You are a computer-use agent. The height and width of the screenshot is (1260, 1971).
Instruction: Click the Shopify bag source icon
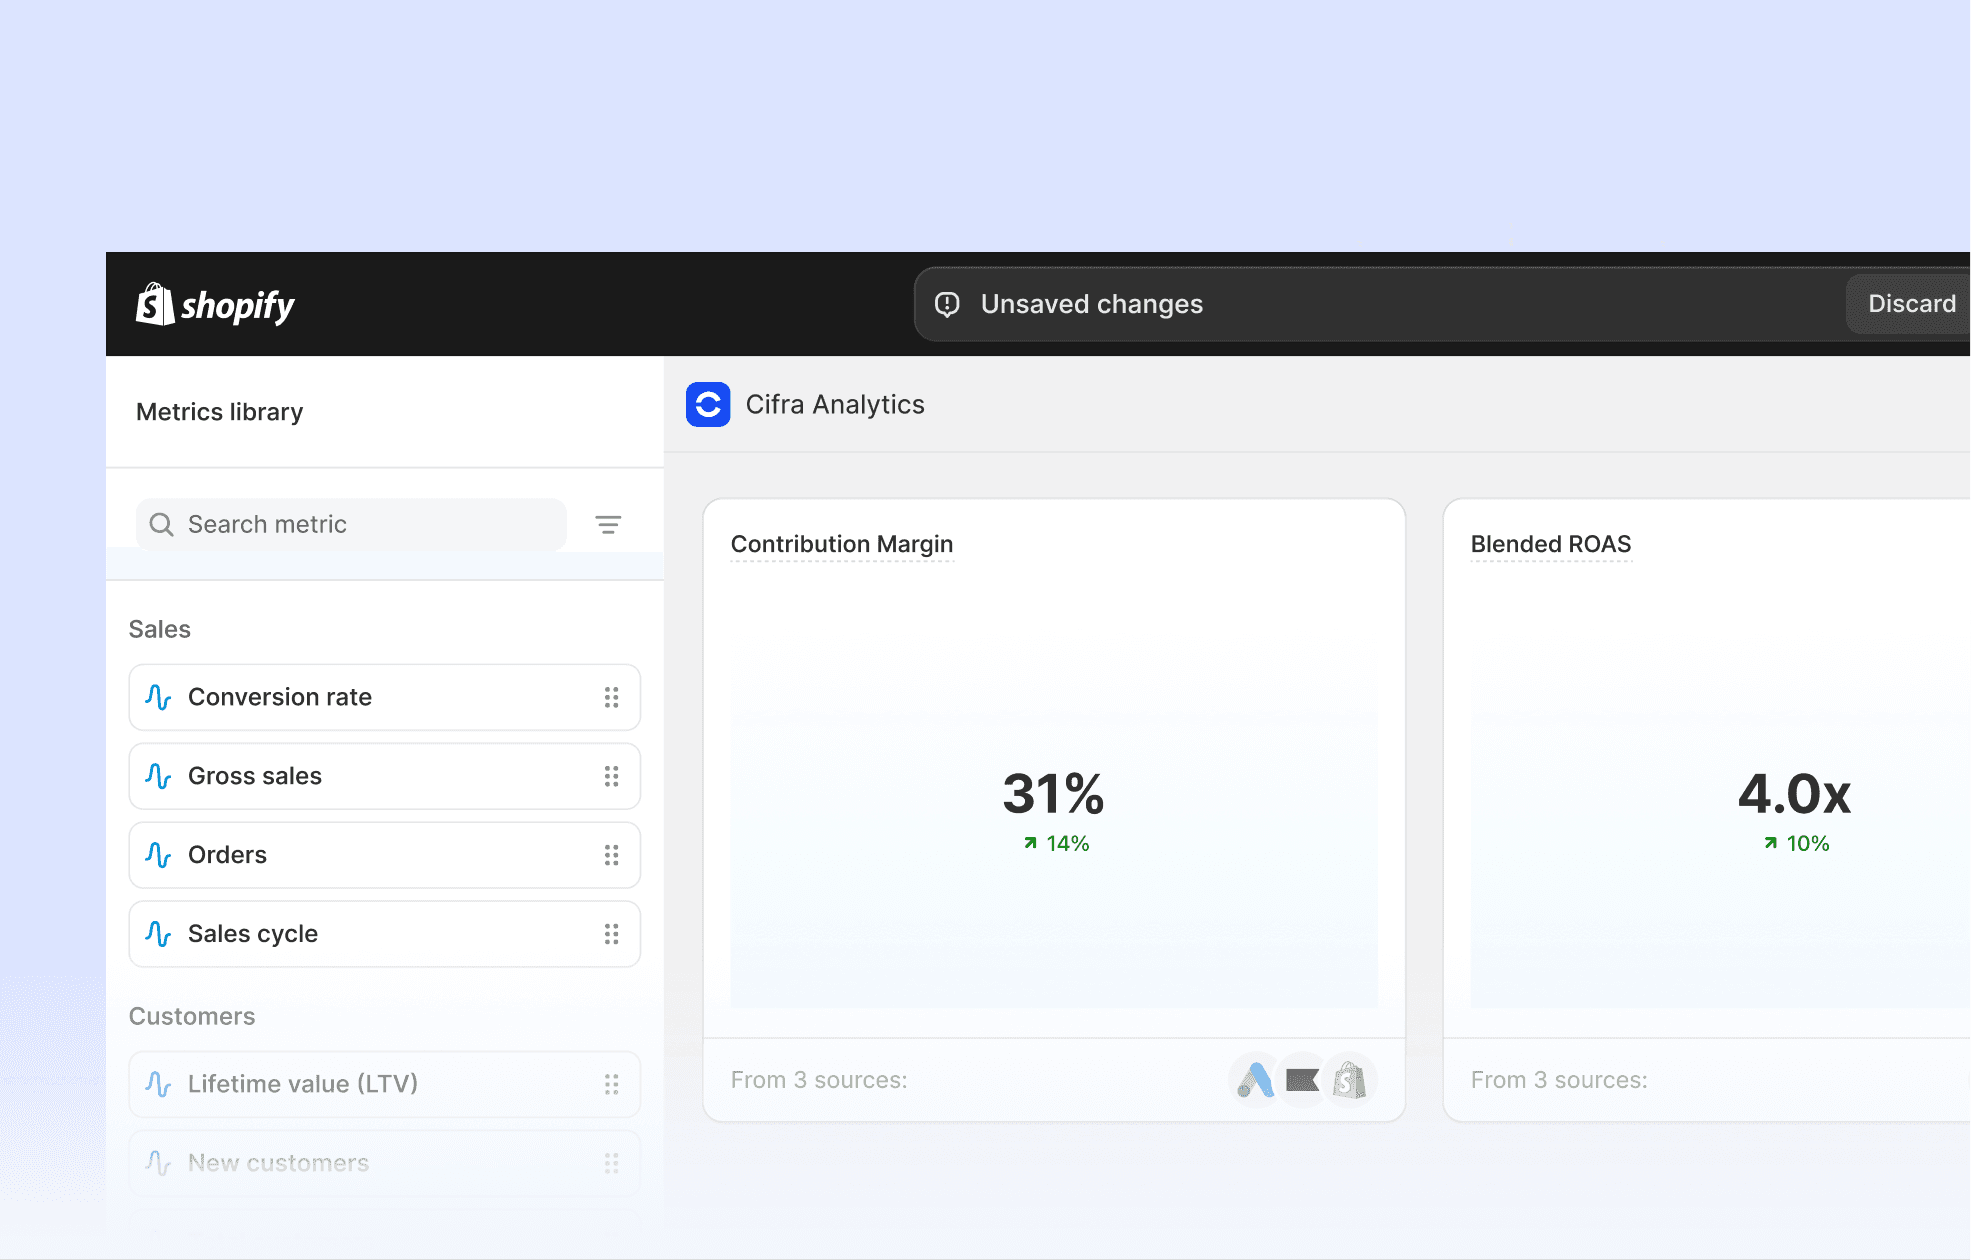point(1350,1080)
